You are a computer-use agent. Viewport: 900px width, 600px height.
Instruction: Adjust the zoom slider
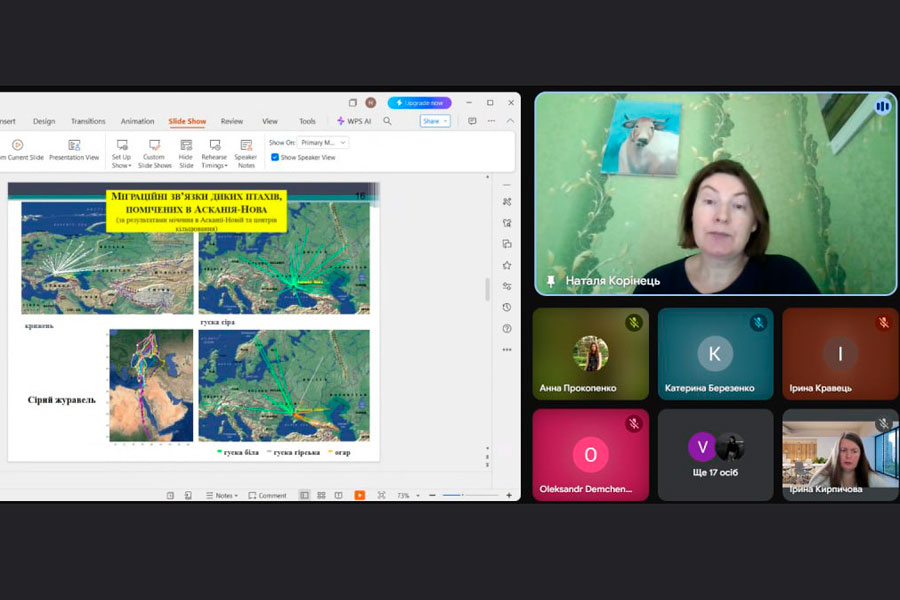pos(471,495)
